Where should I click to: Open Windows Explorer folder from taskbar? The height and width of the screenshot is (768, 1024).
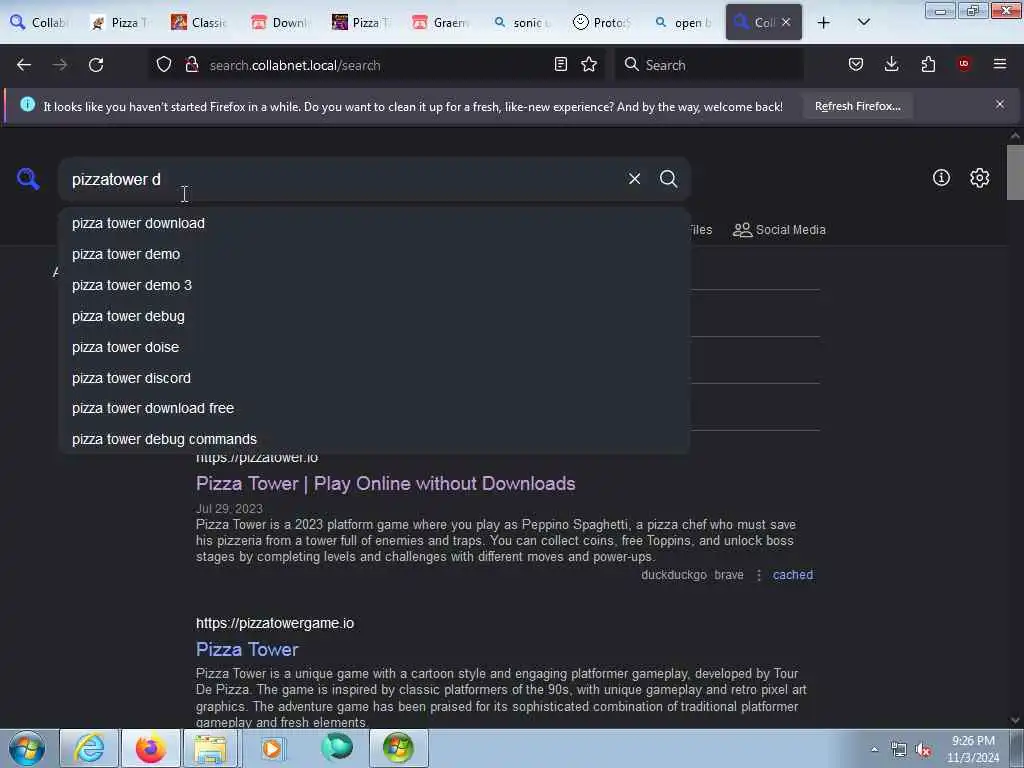click(x=210, y=748)
